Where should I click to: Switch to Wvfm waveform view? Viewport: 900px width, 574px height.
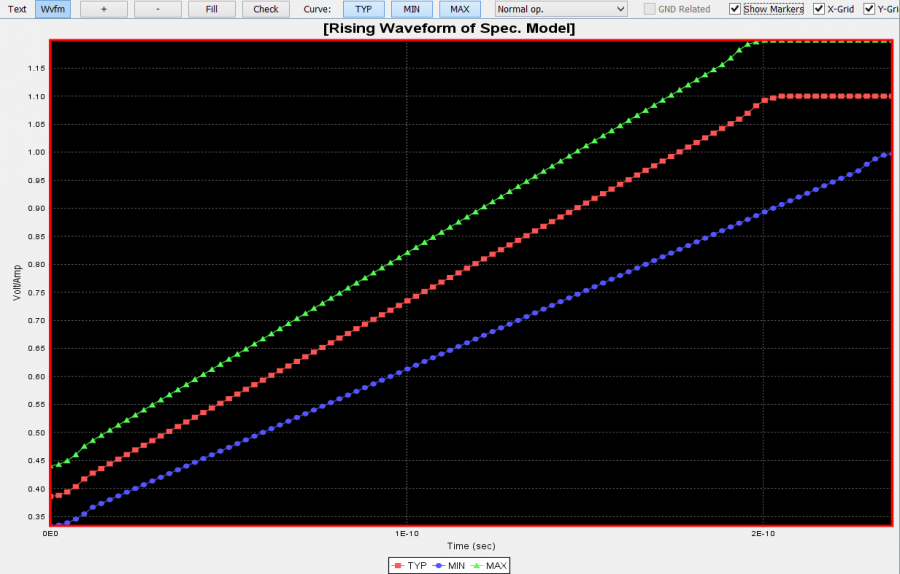[x=53, y=9]
